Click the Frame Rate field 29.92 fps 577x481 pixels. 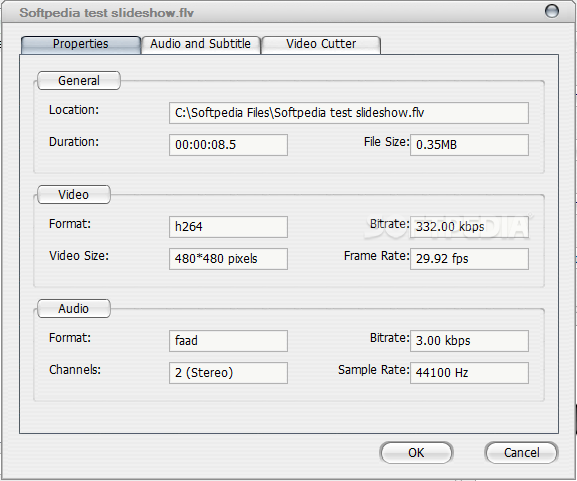469,259
